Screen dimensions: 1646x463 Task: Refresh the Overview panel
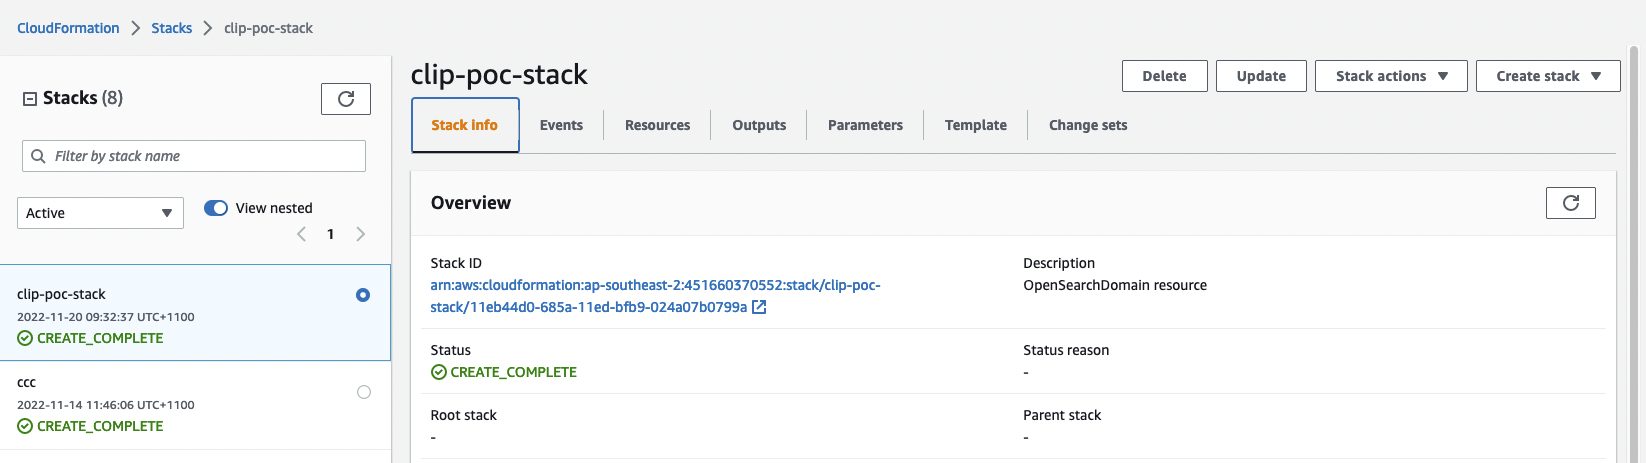[1571, 203]
